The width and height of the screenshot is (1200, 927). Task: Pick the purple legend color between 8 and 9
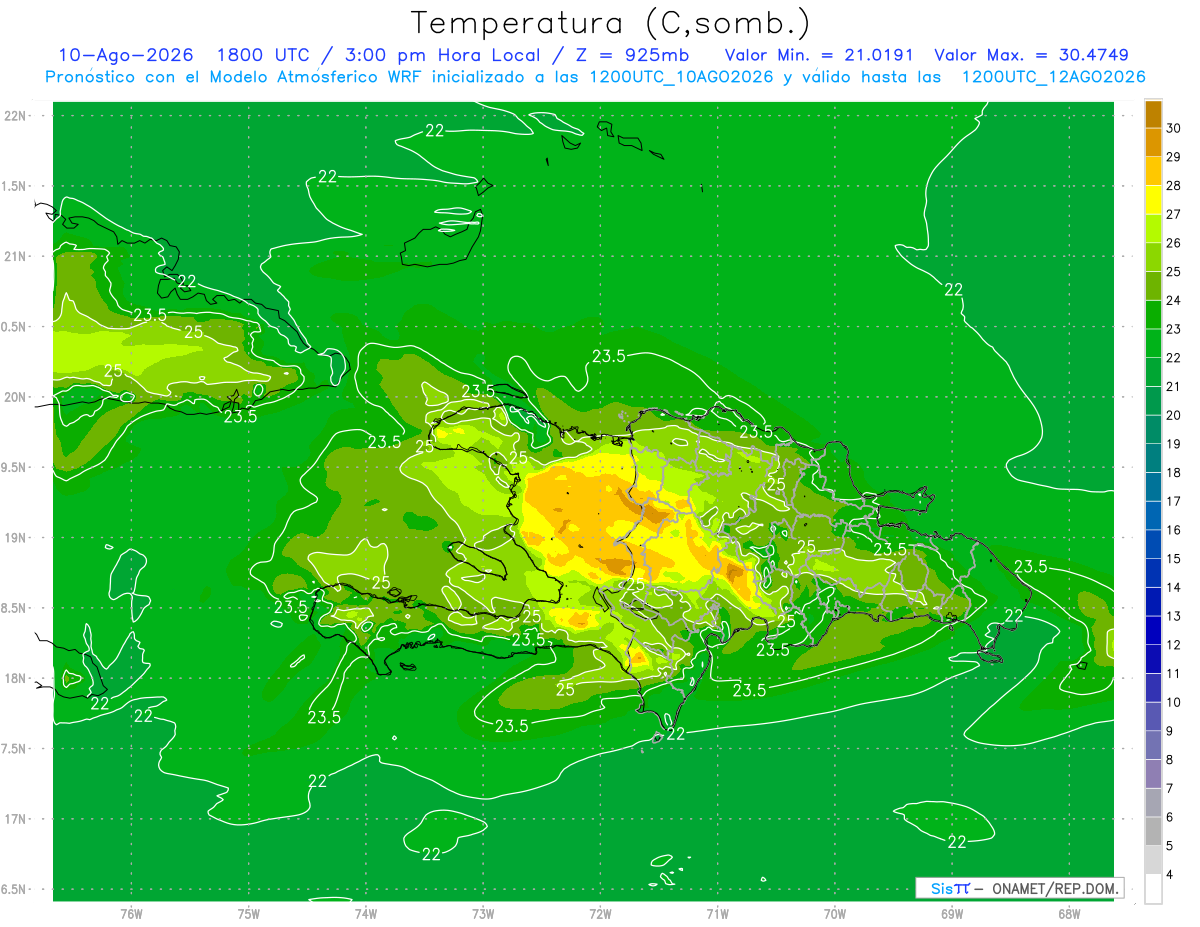[x=1153, y=745]
